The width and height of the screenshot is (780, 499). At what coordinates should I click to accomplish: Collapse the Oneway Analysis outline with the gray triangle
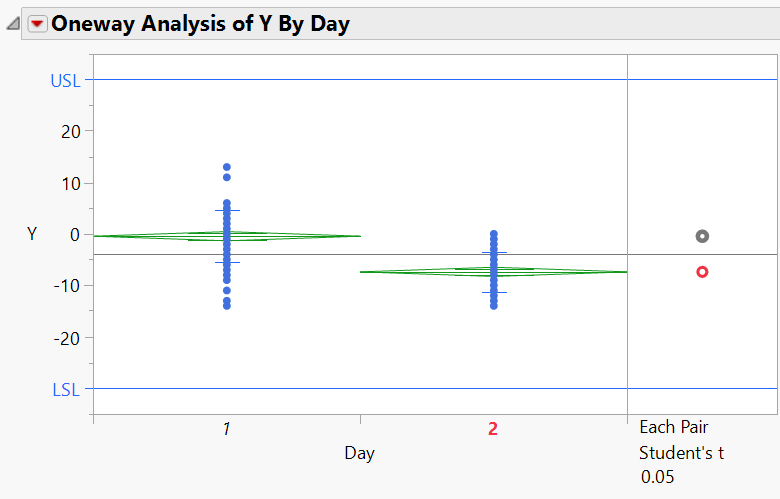[13, 25]
